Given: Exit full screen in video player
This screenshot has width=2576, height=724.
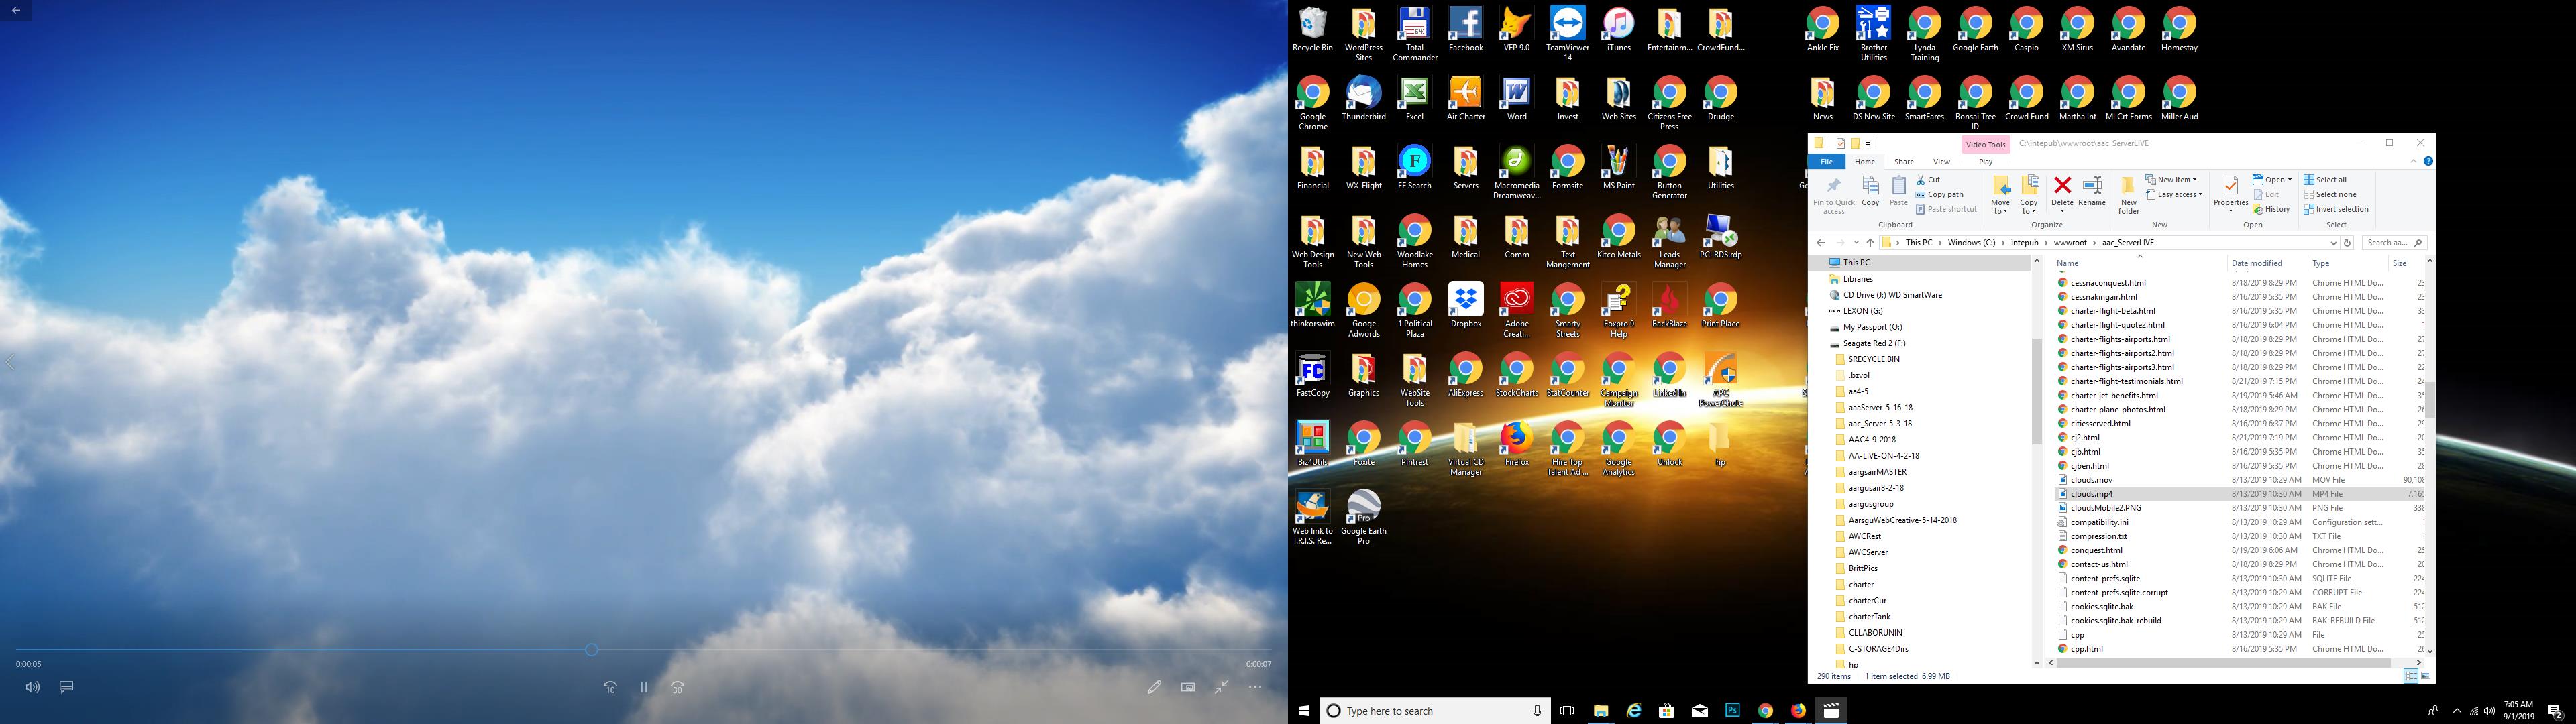Looking at the screenshot, I should pyautogui.click(x=1221, y=688).
